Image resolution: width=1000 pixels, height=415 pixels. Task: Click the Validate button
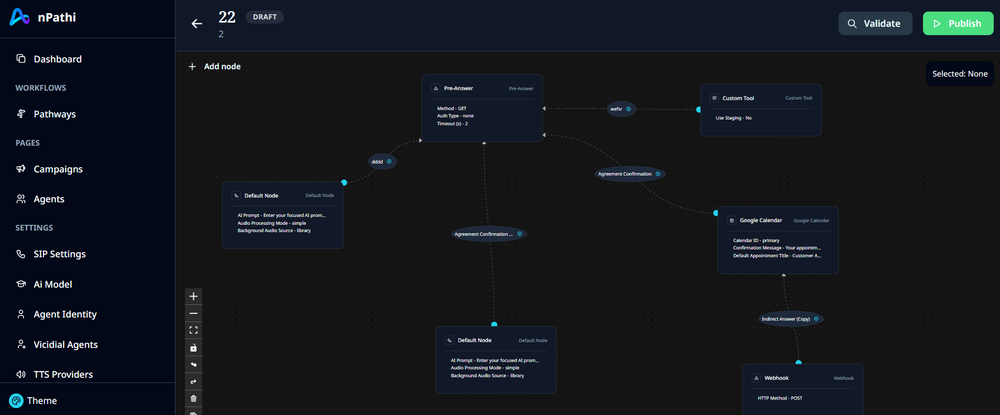[875, 24]
